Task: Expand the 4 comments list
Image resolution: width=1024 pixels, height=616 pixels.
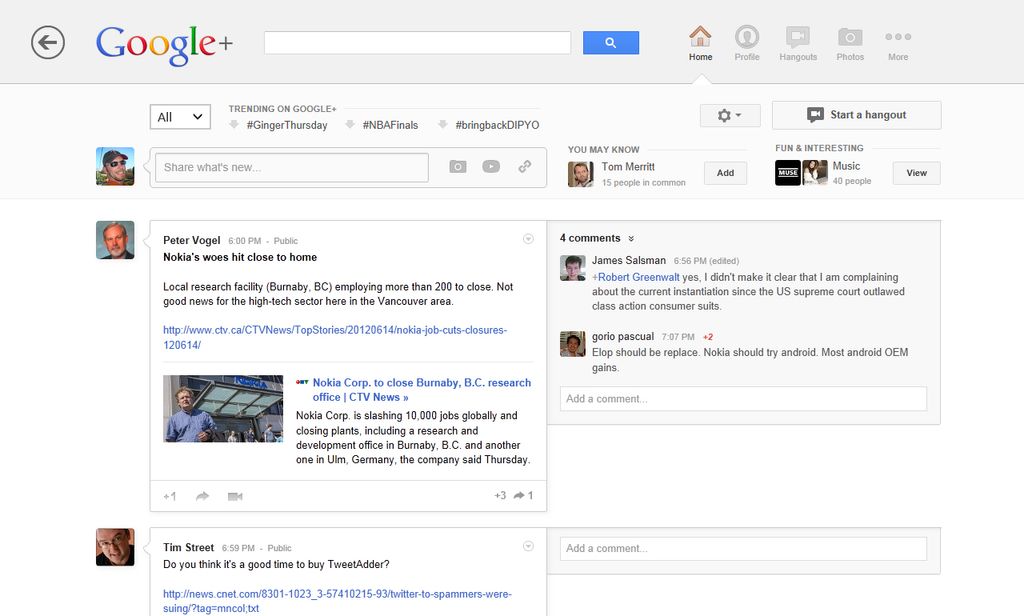Action: point(596,238)
